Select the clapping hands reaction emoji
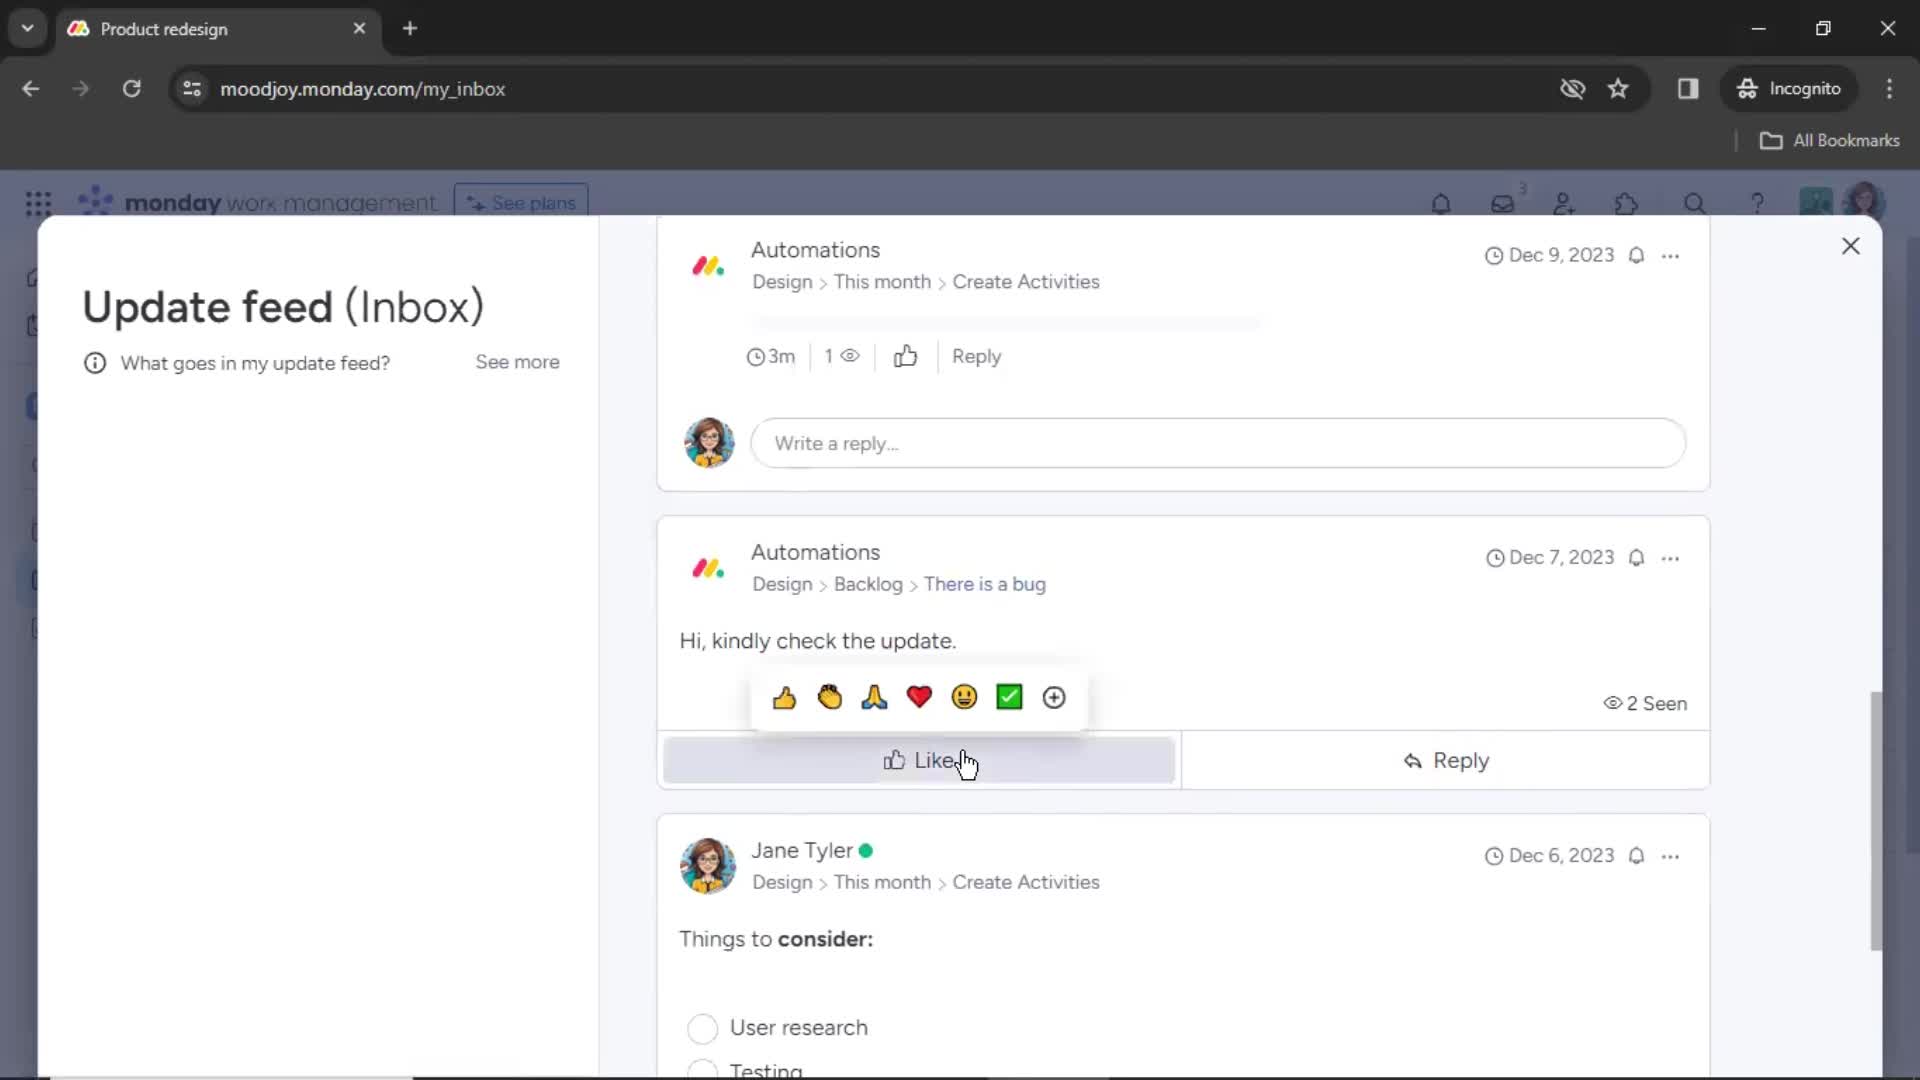This screenshot has width=1920, height=1080. click(828, 696)
